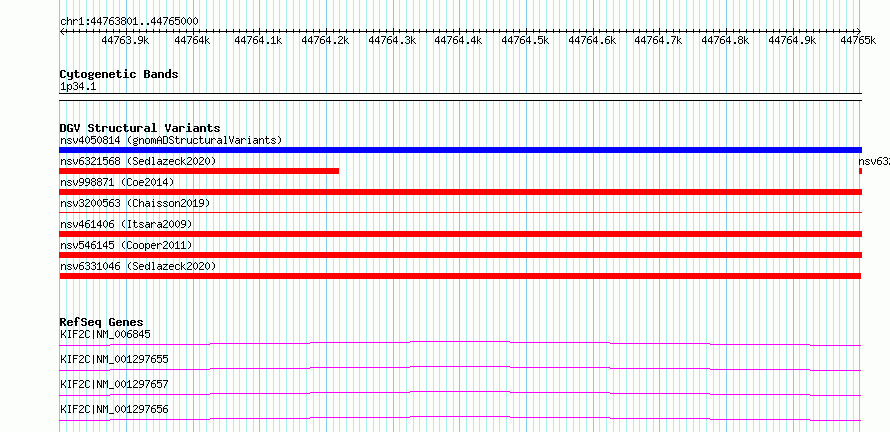Select the KIF2C NM_006845 intron line
Viewport: 890px width, 432px height.
click(460, 343)
